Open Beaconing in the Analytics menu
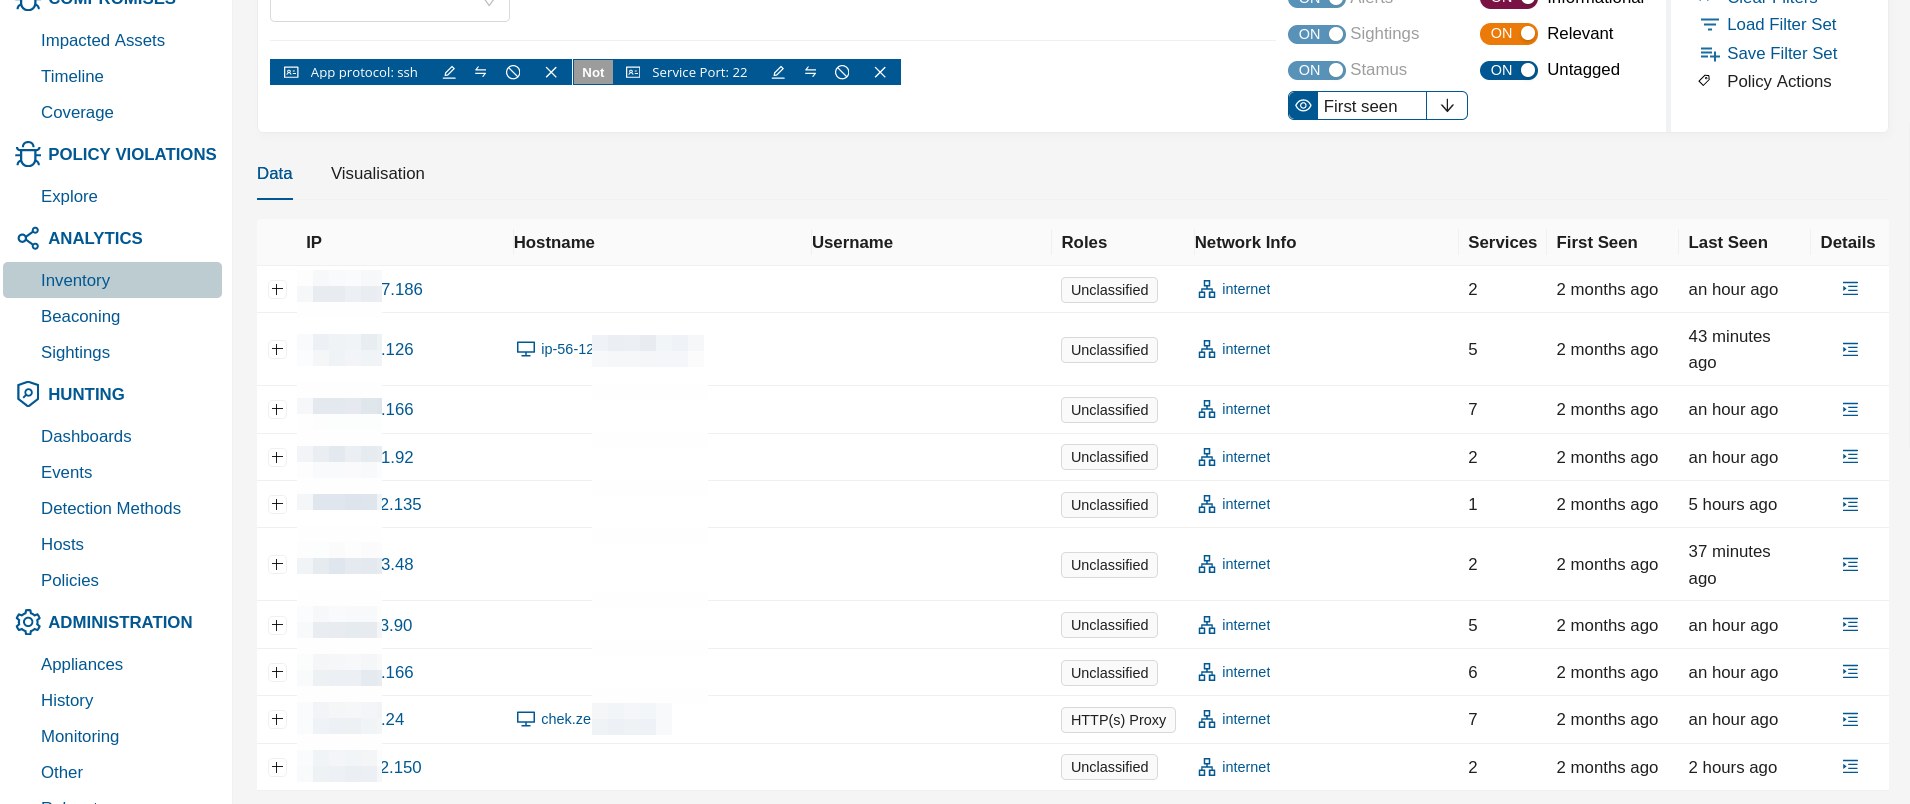Viewport: 1910px width, 804px height. (80, 317)
